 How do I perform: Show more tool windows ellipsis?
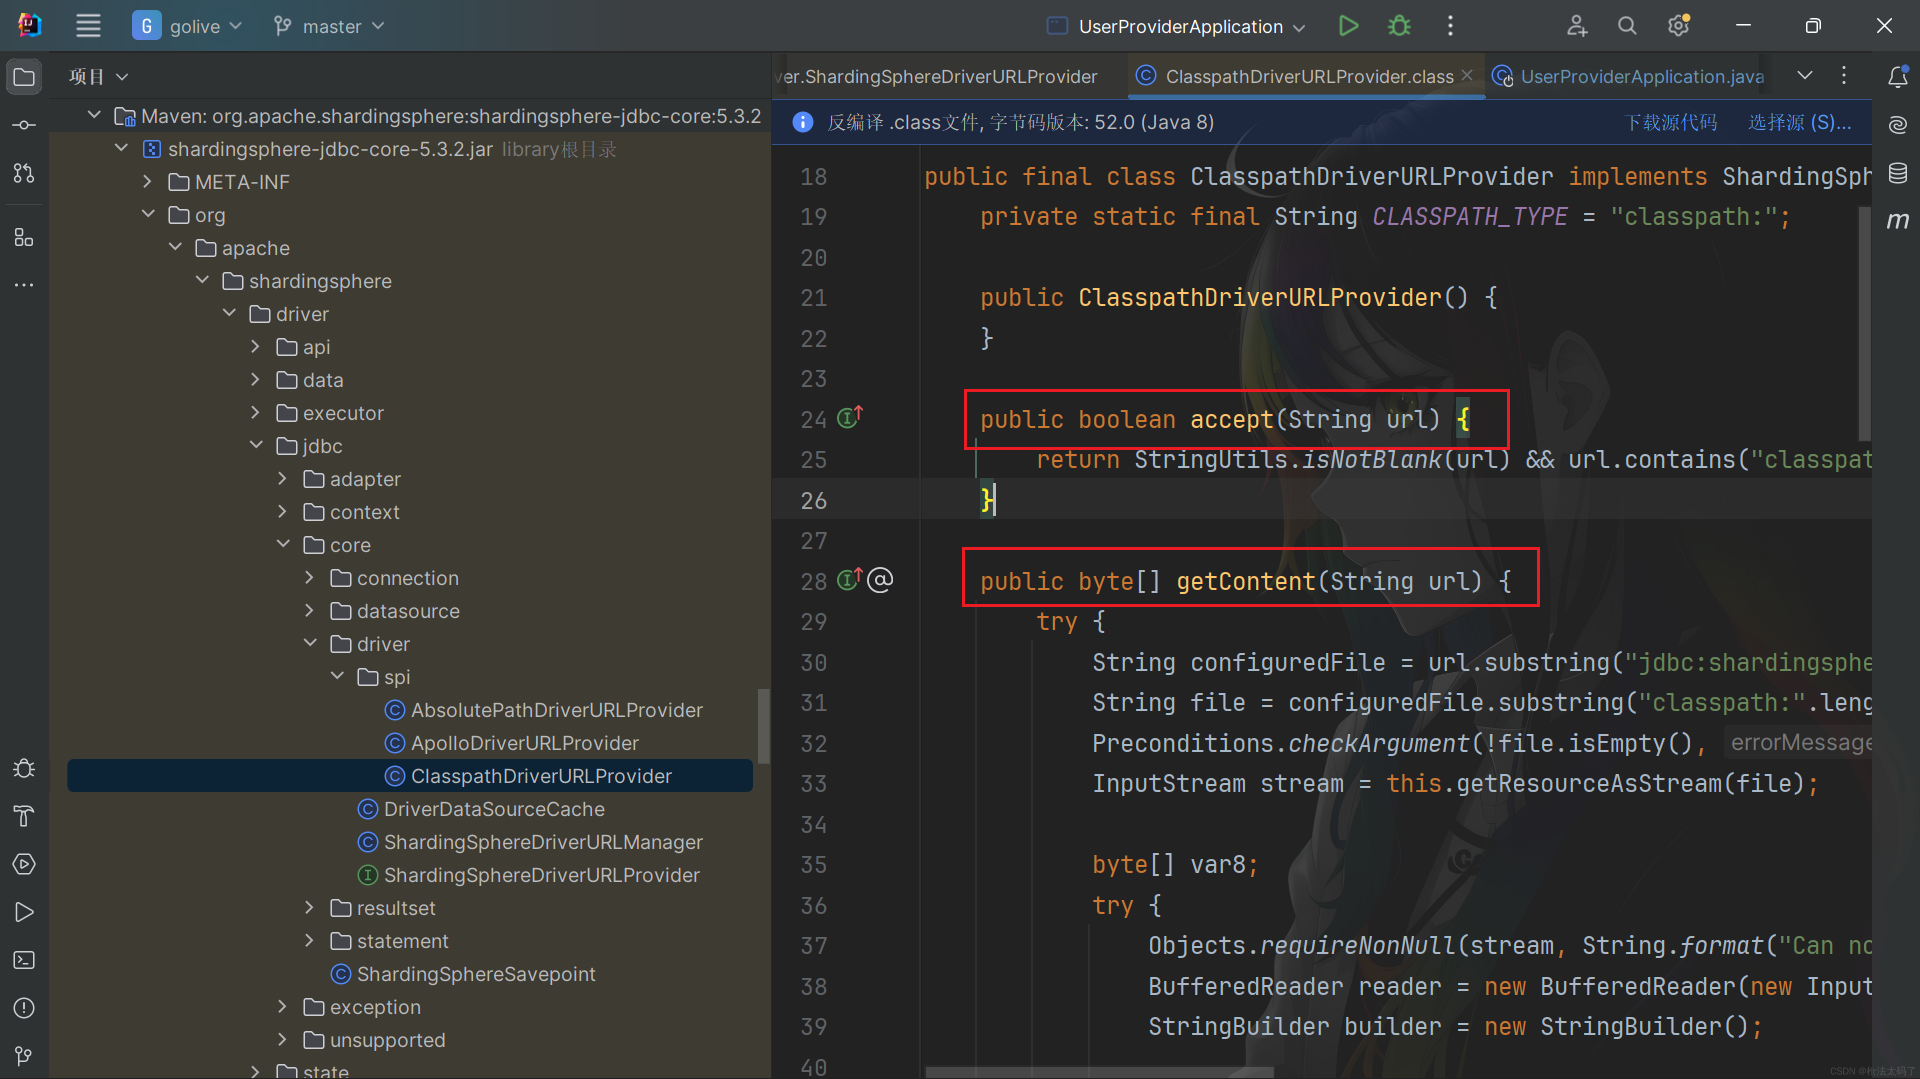pos(24,285)
